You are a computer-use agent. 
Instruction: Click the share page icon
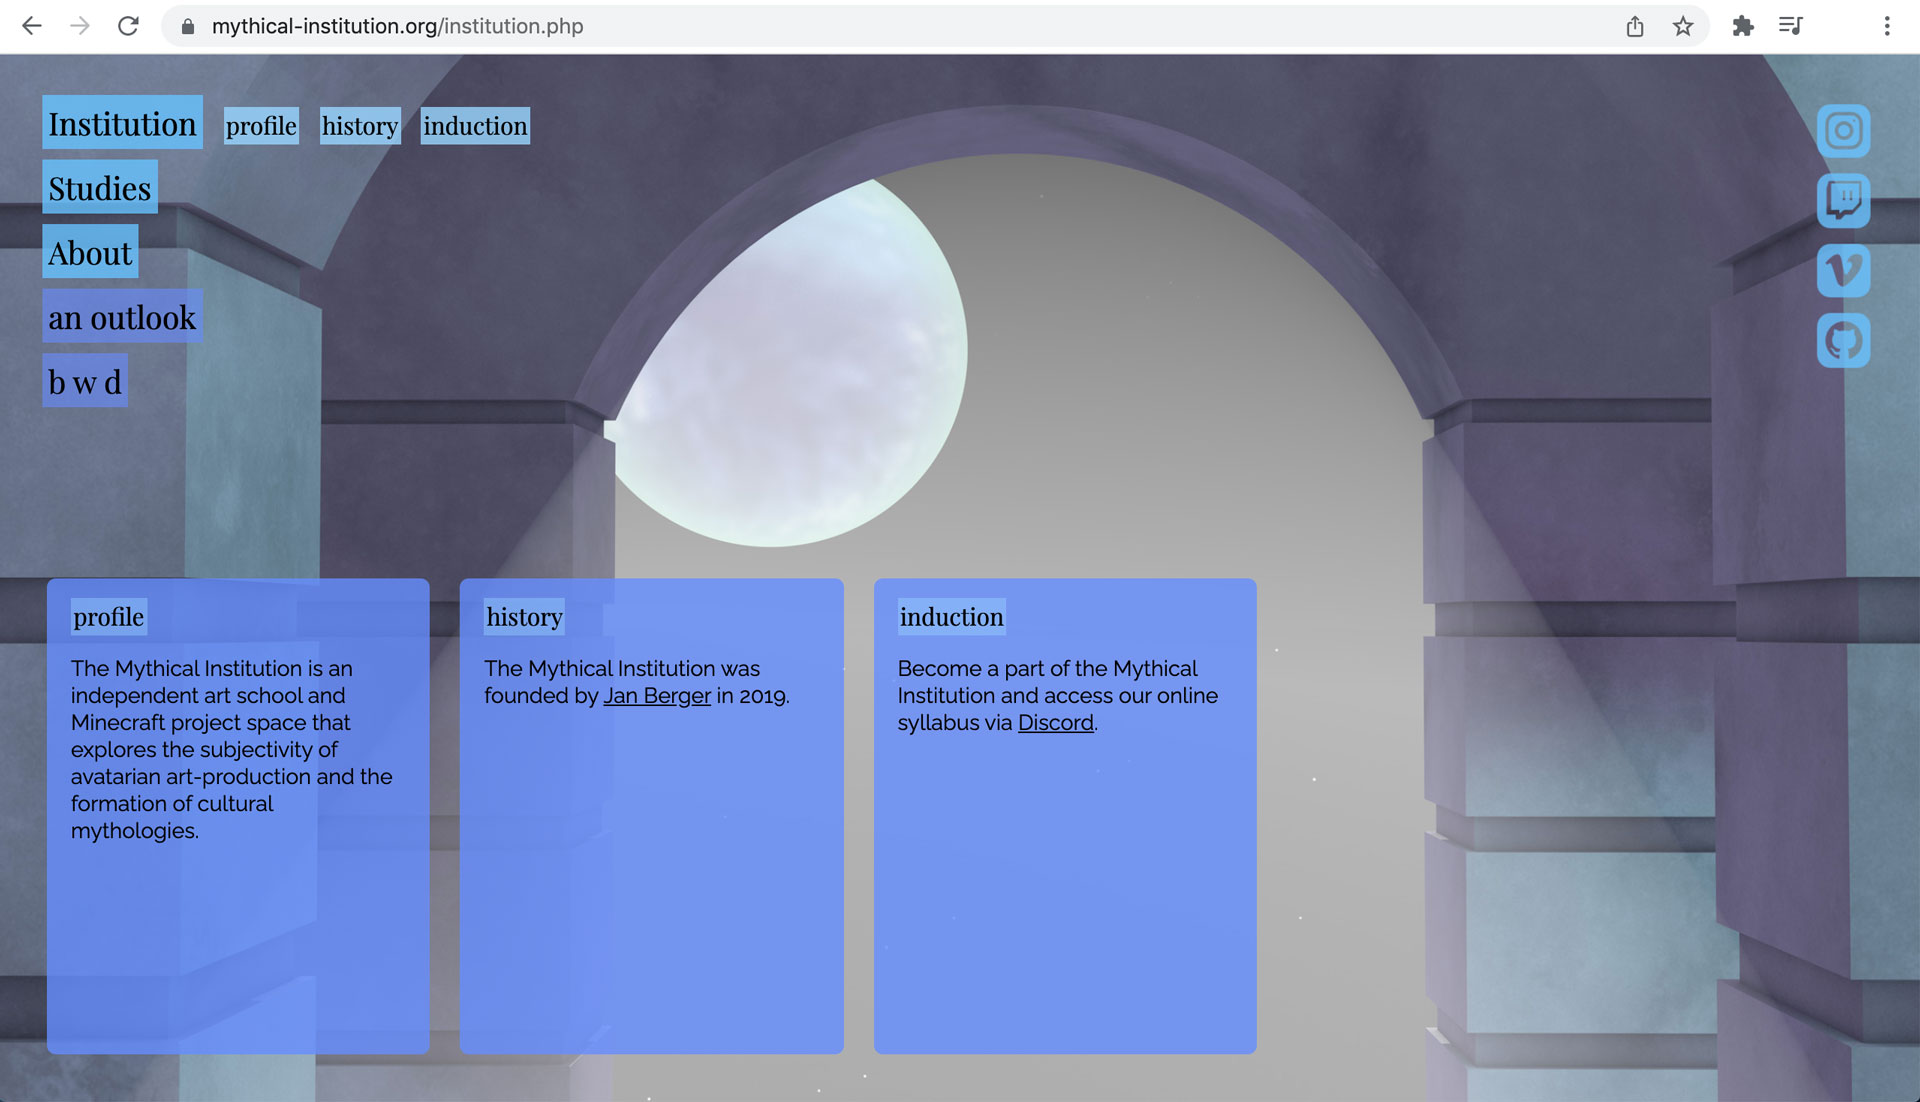(1635, 26)
